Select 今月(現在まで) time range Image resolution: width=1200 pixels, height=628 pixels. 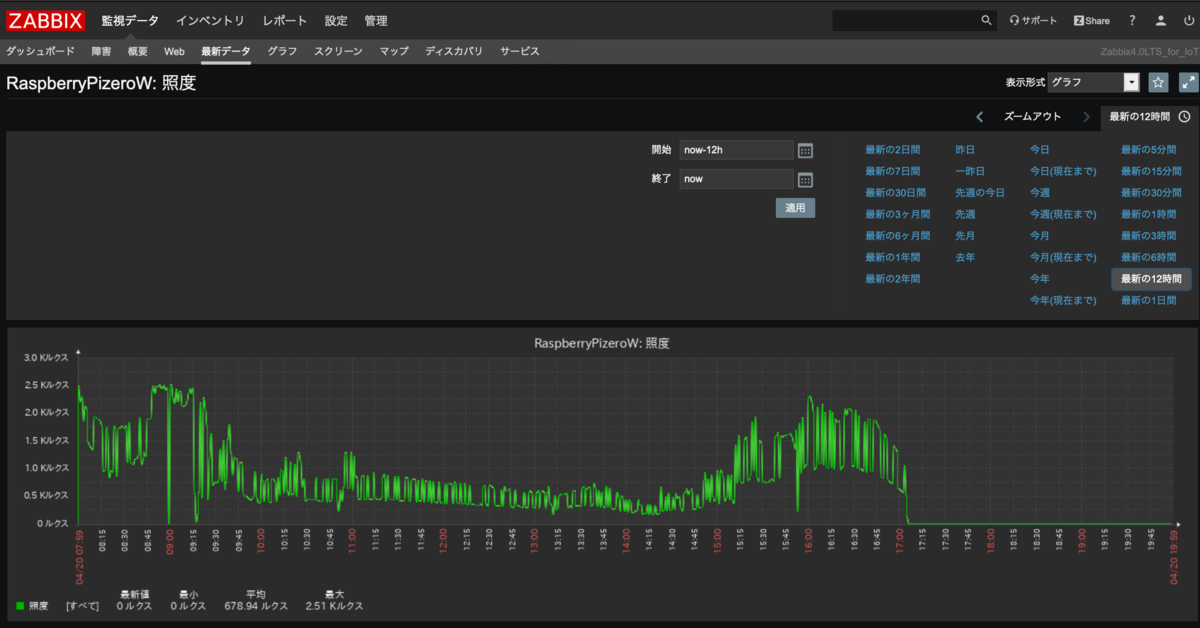(1063, 257)
